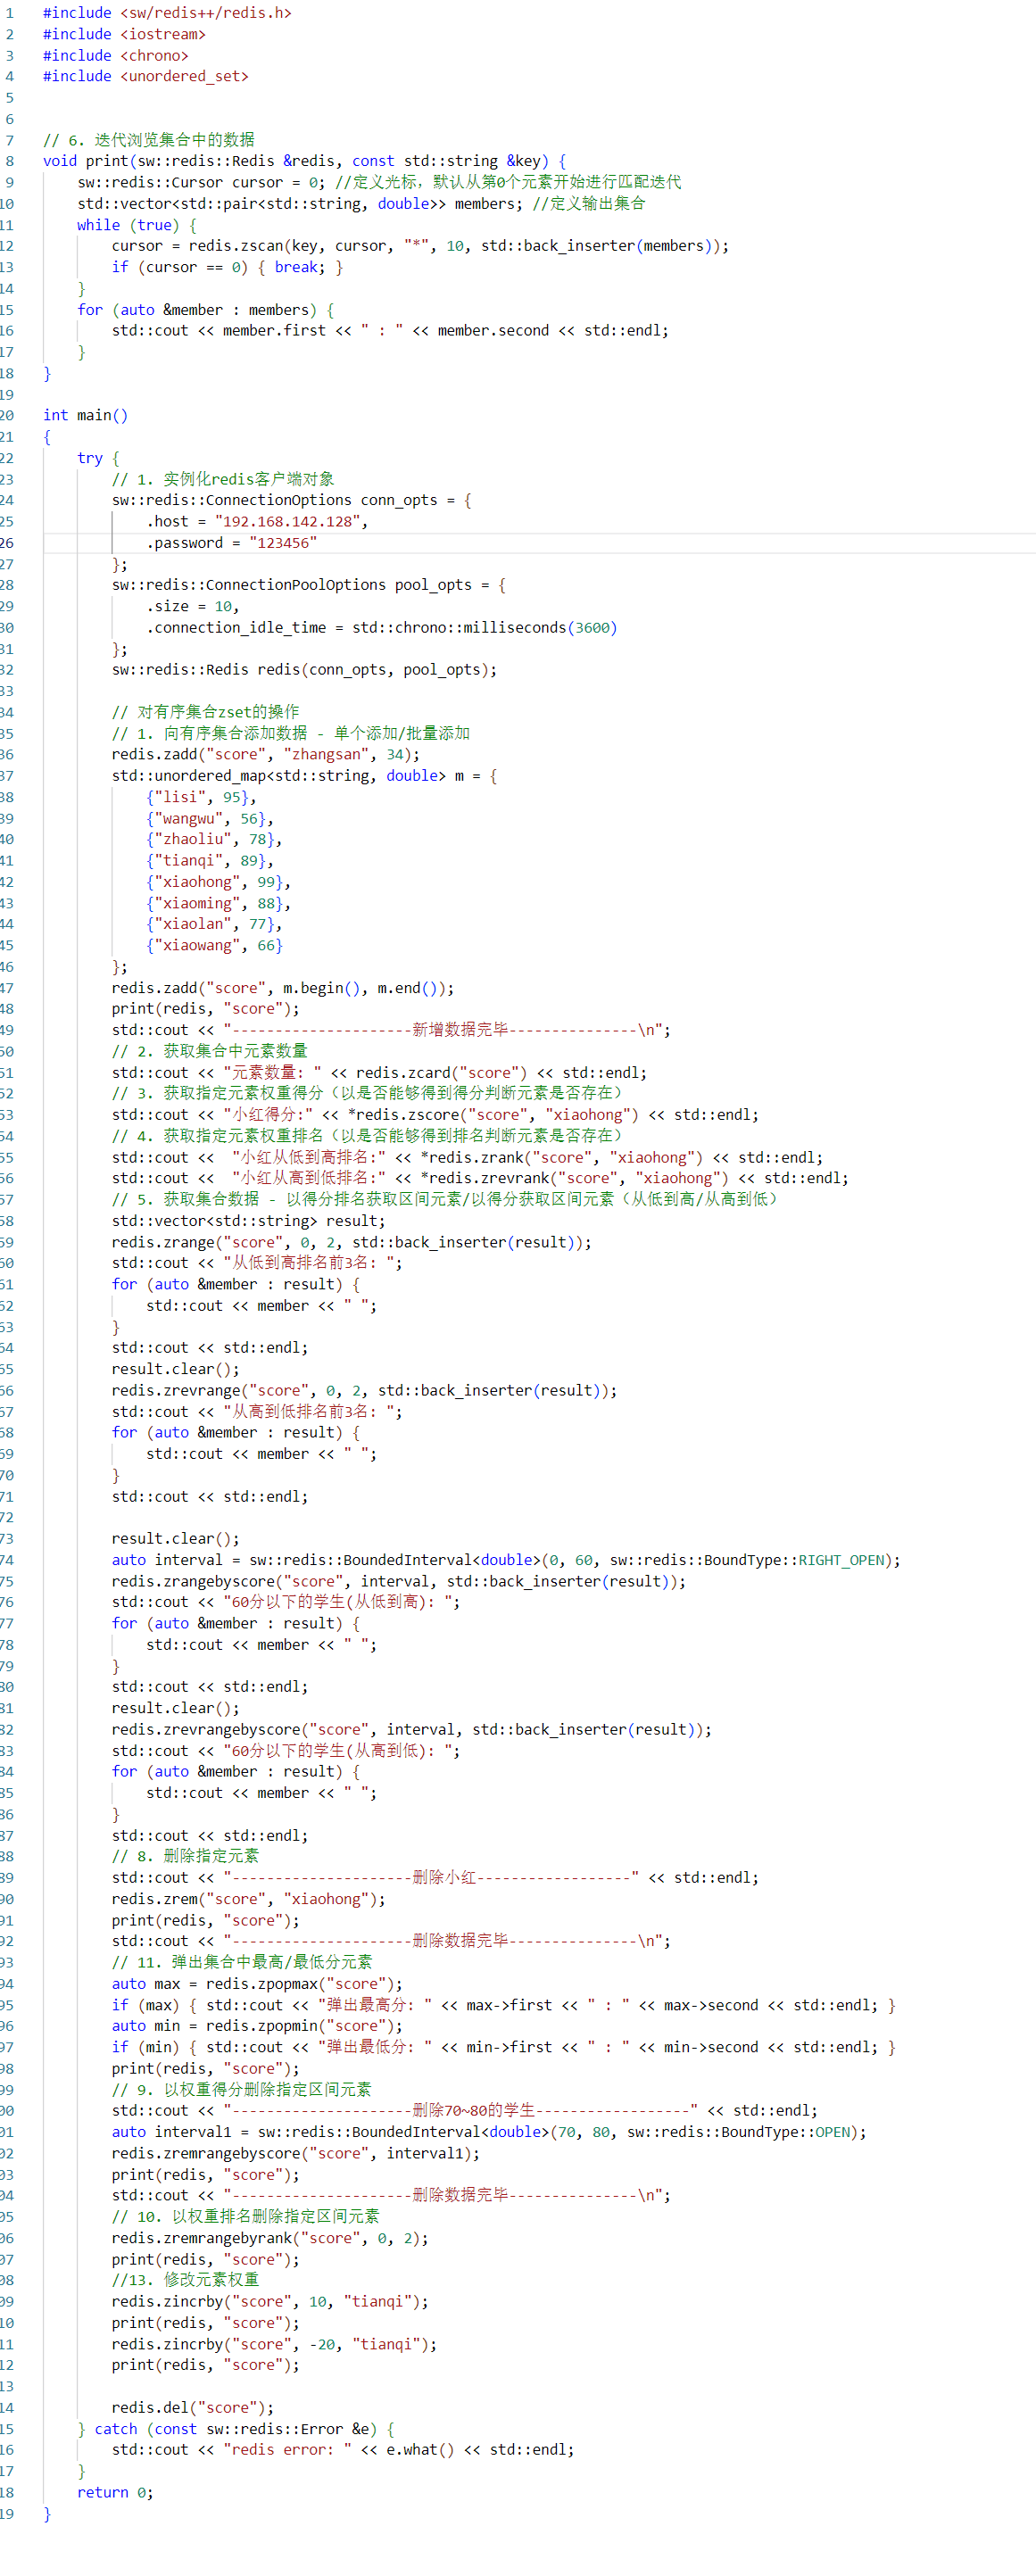Click the '.host = "192.168.142.128",' line

click(x=258, y=521)
